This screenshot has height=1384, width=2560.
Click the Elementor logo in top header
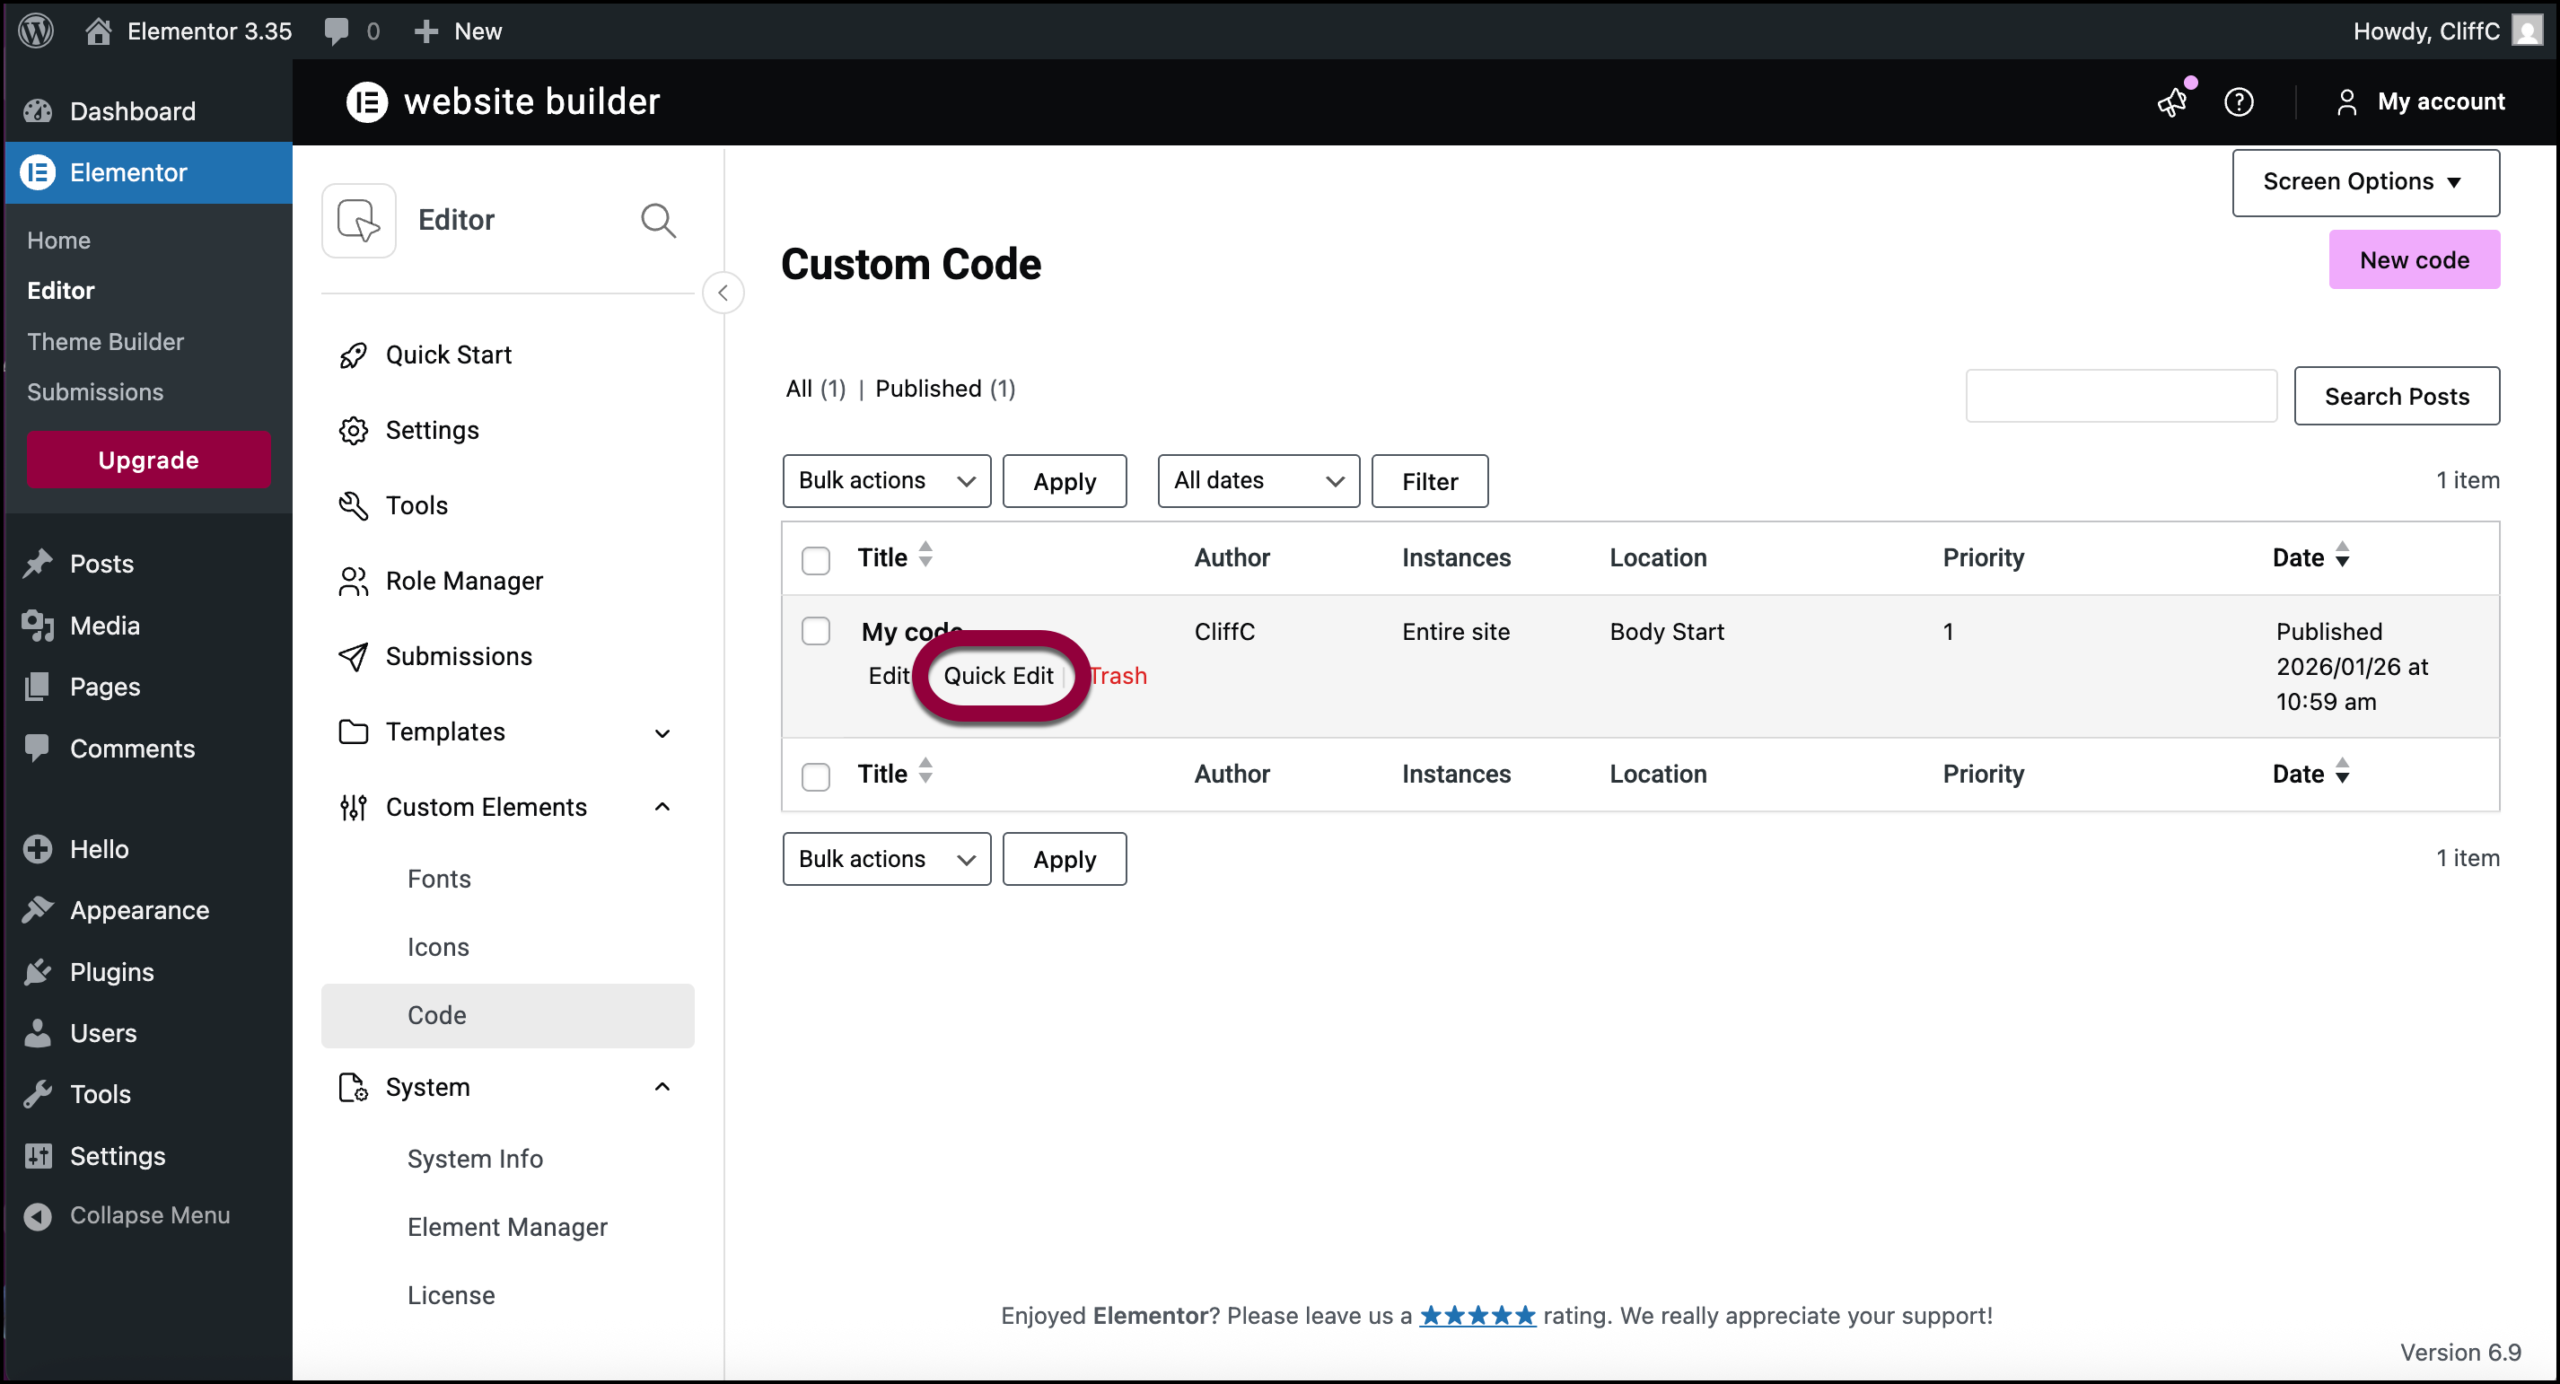tap(367, 101)
